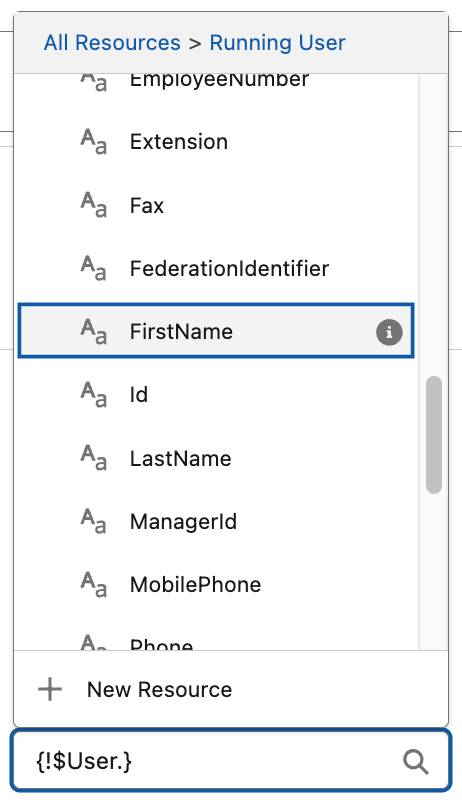The height and width of the screenshot is (806, 462).
Task: Pick the MobilePhone field
Action: click(216, 584)
